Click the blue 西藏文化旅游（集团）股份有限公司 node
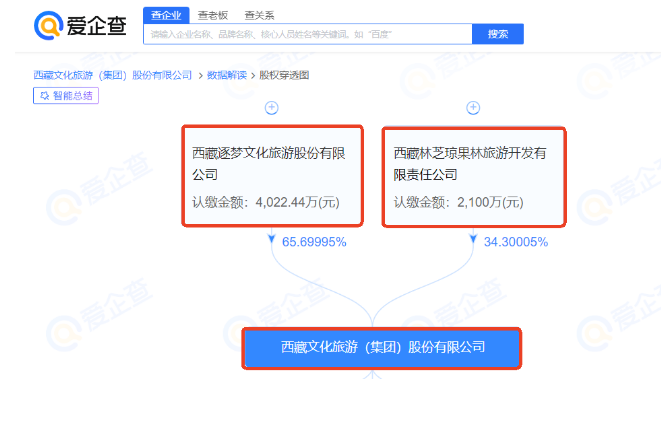 coord(382,348)
